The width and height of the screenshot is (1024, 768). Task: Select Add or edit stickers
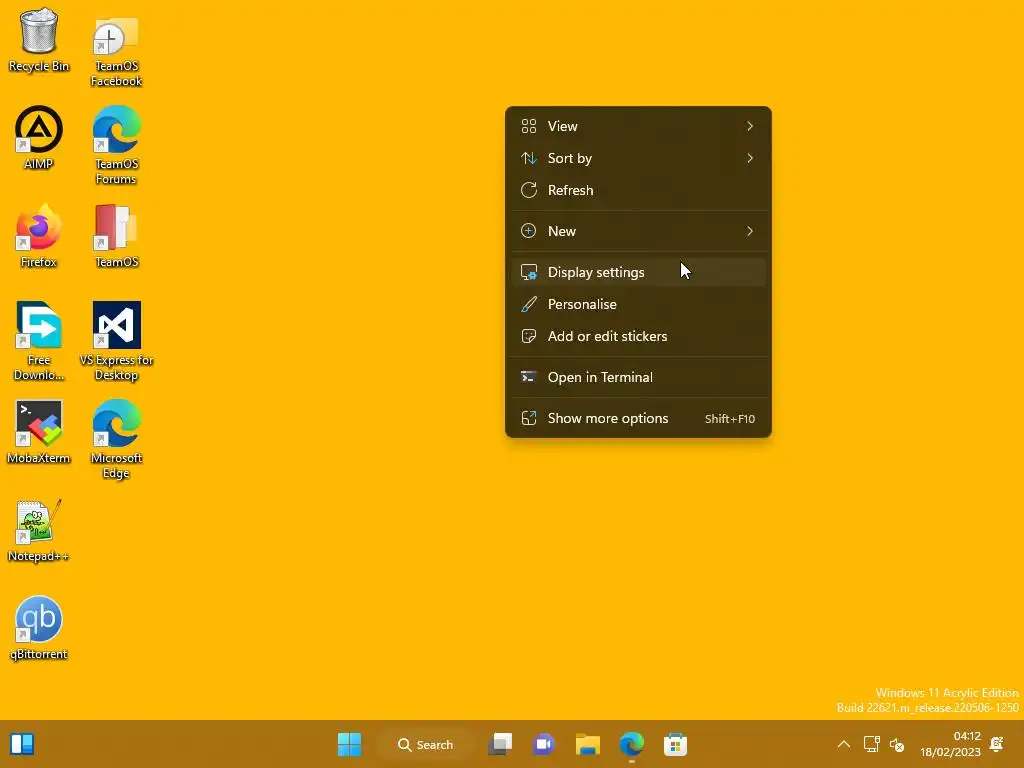point(638,336)
